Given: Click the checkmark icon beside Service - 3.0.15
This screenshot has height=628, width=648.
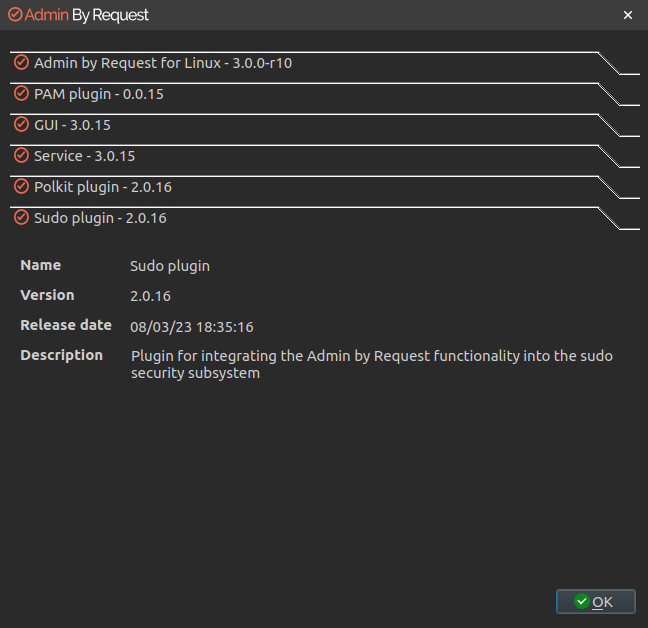Looking at the screenshot, I should point(21,155).
